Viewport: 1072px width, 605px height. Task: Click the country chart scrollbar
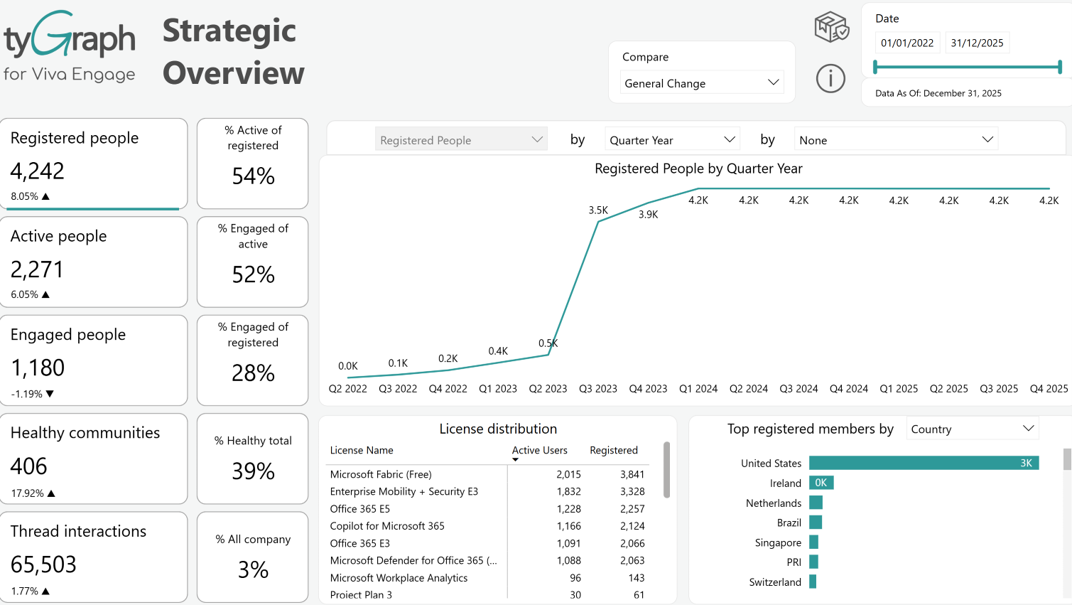pos(1067,459)
